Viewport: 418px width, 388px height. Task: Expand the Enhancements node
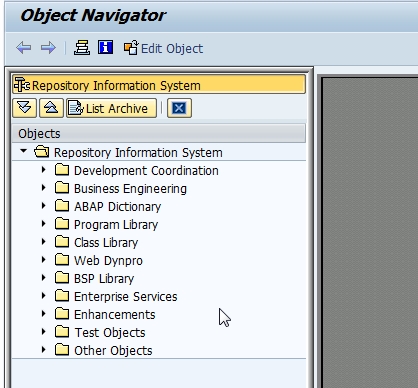click(44, 314)
